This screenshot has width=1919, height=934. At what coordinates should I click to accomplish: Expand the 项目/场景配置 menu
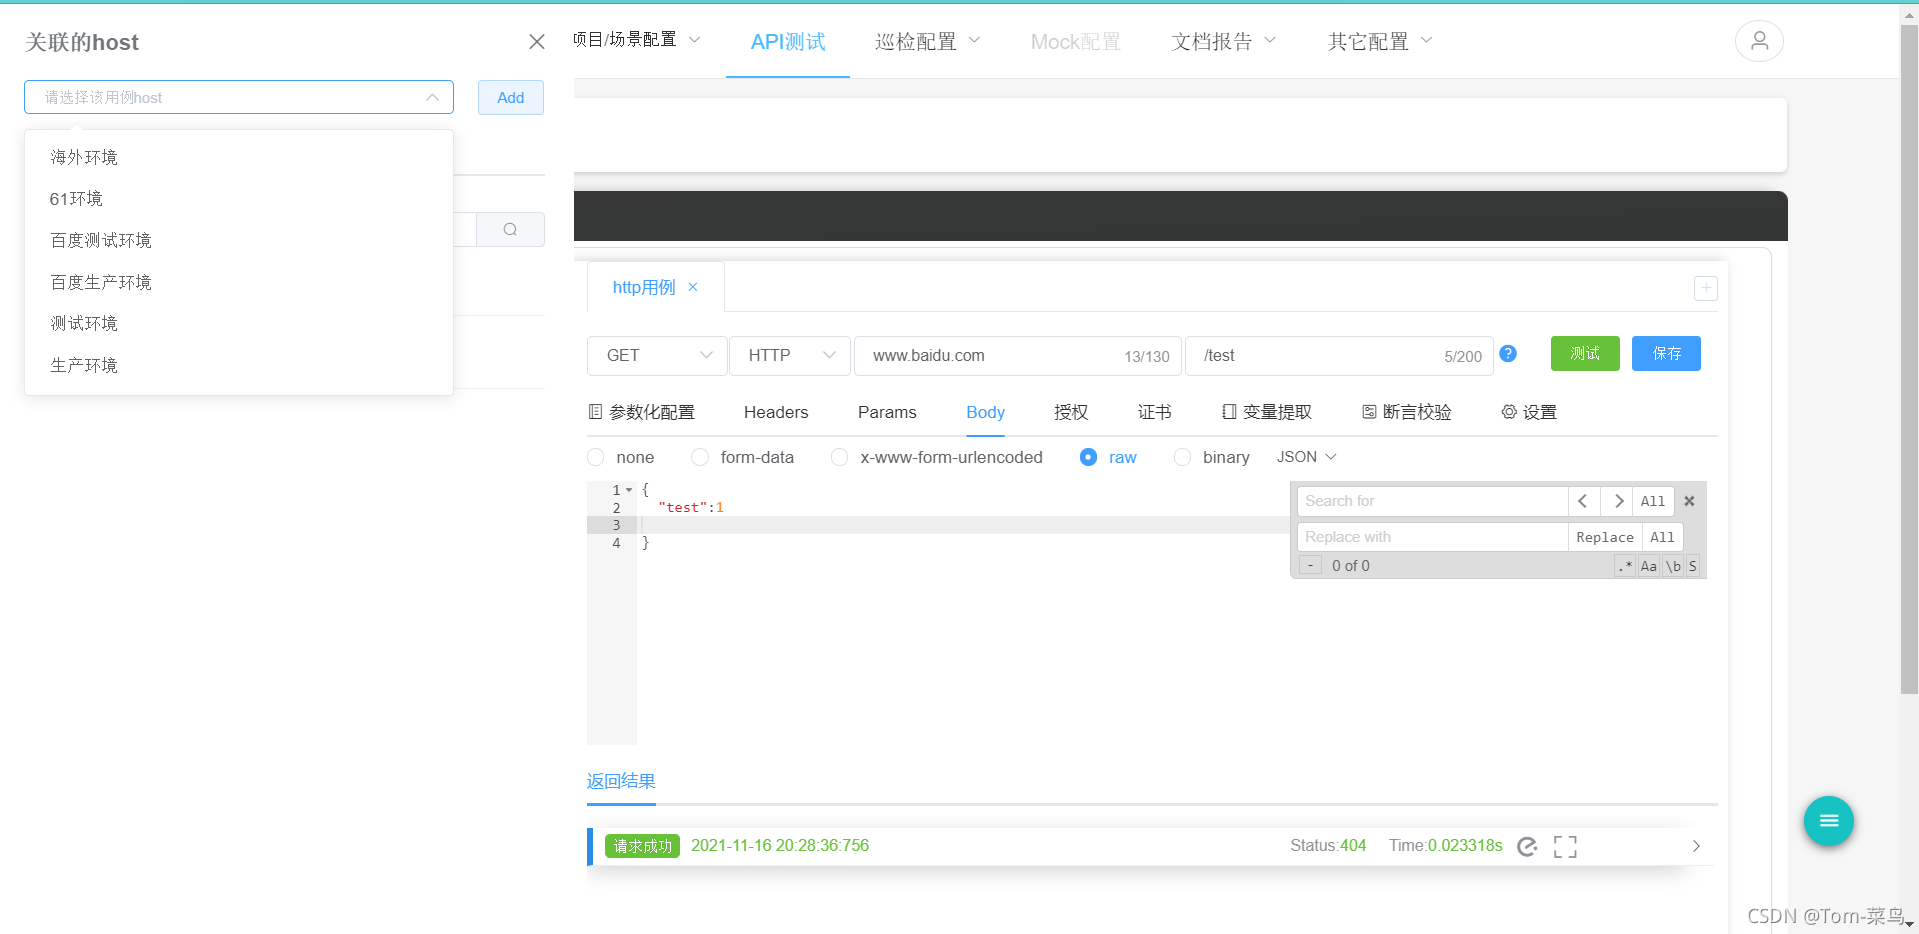pos(637,40)
